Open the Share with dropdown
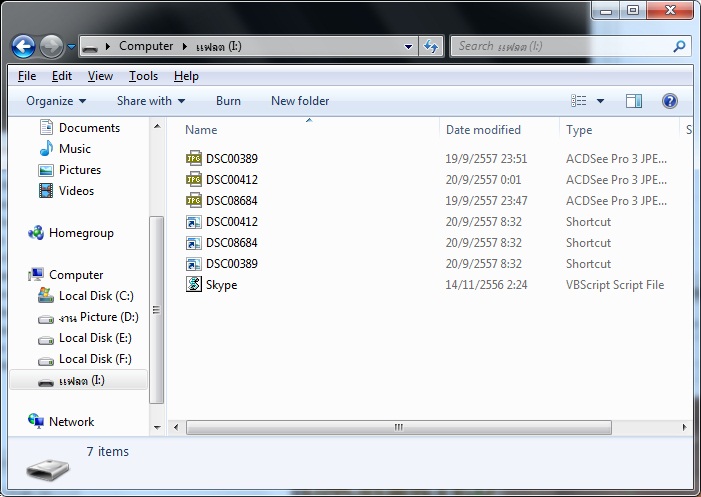The image size is (701, 497). tap(151, 101)
